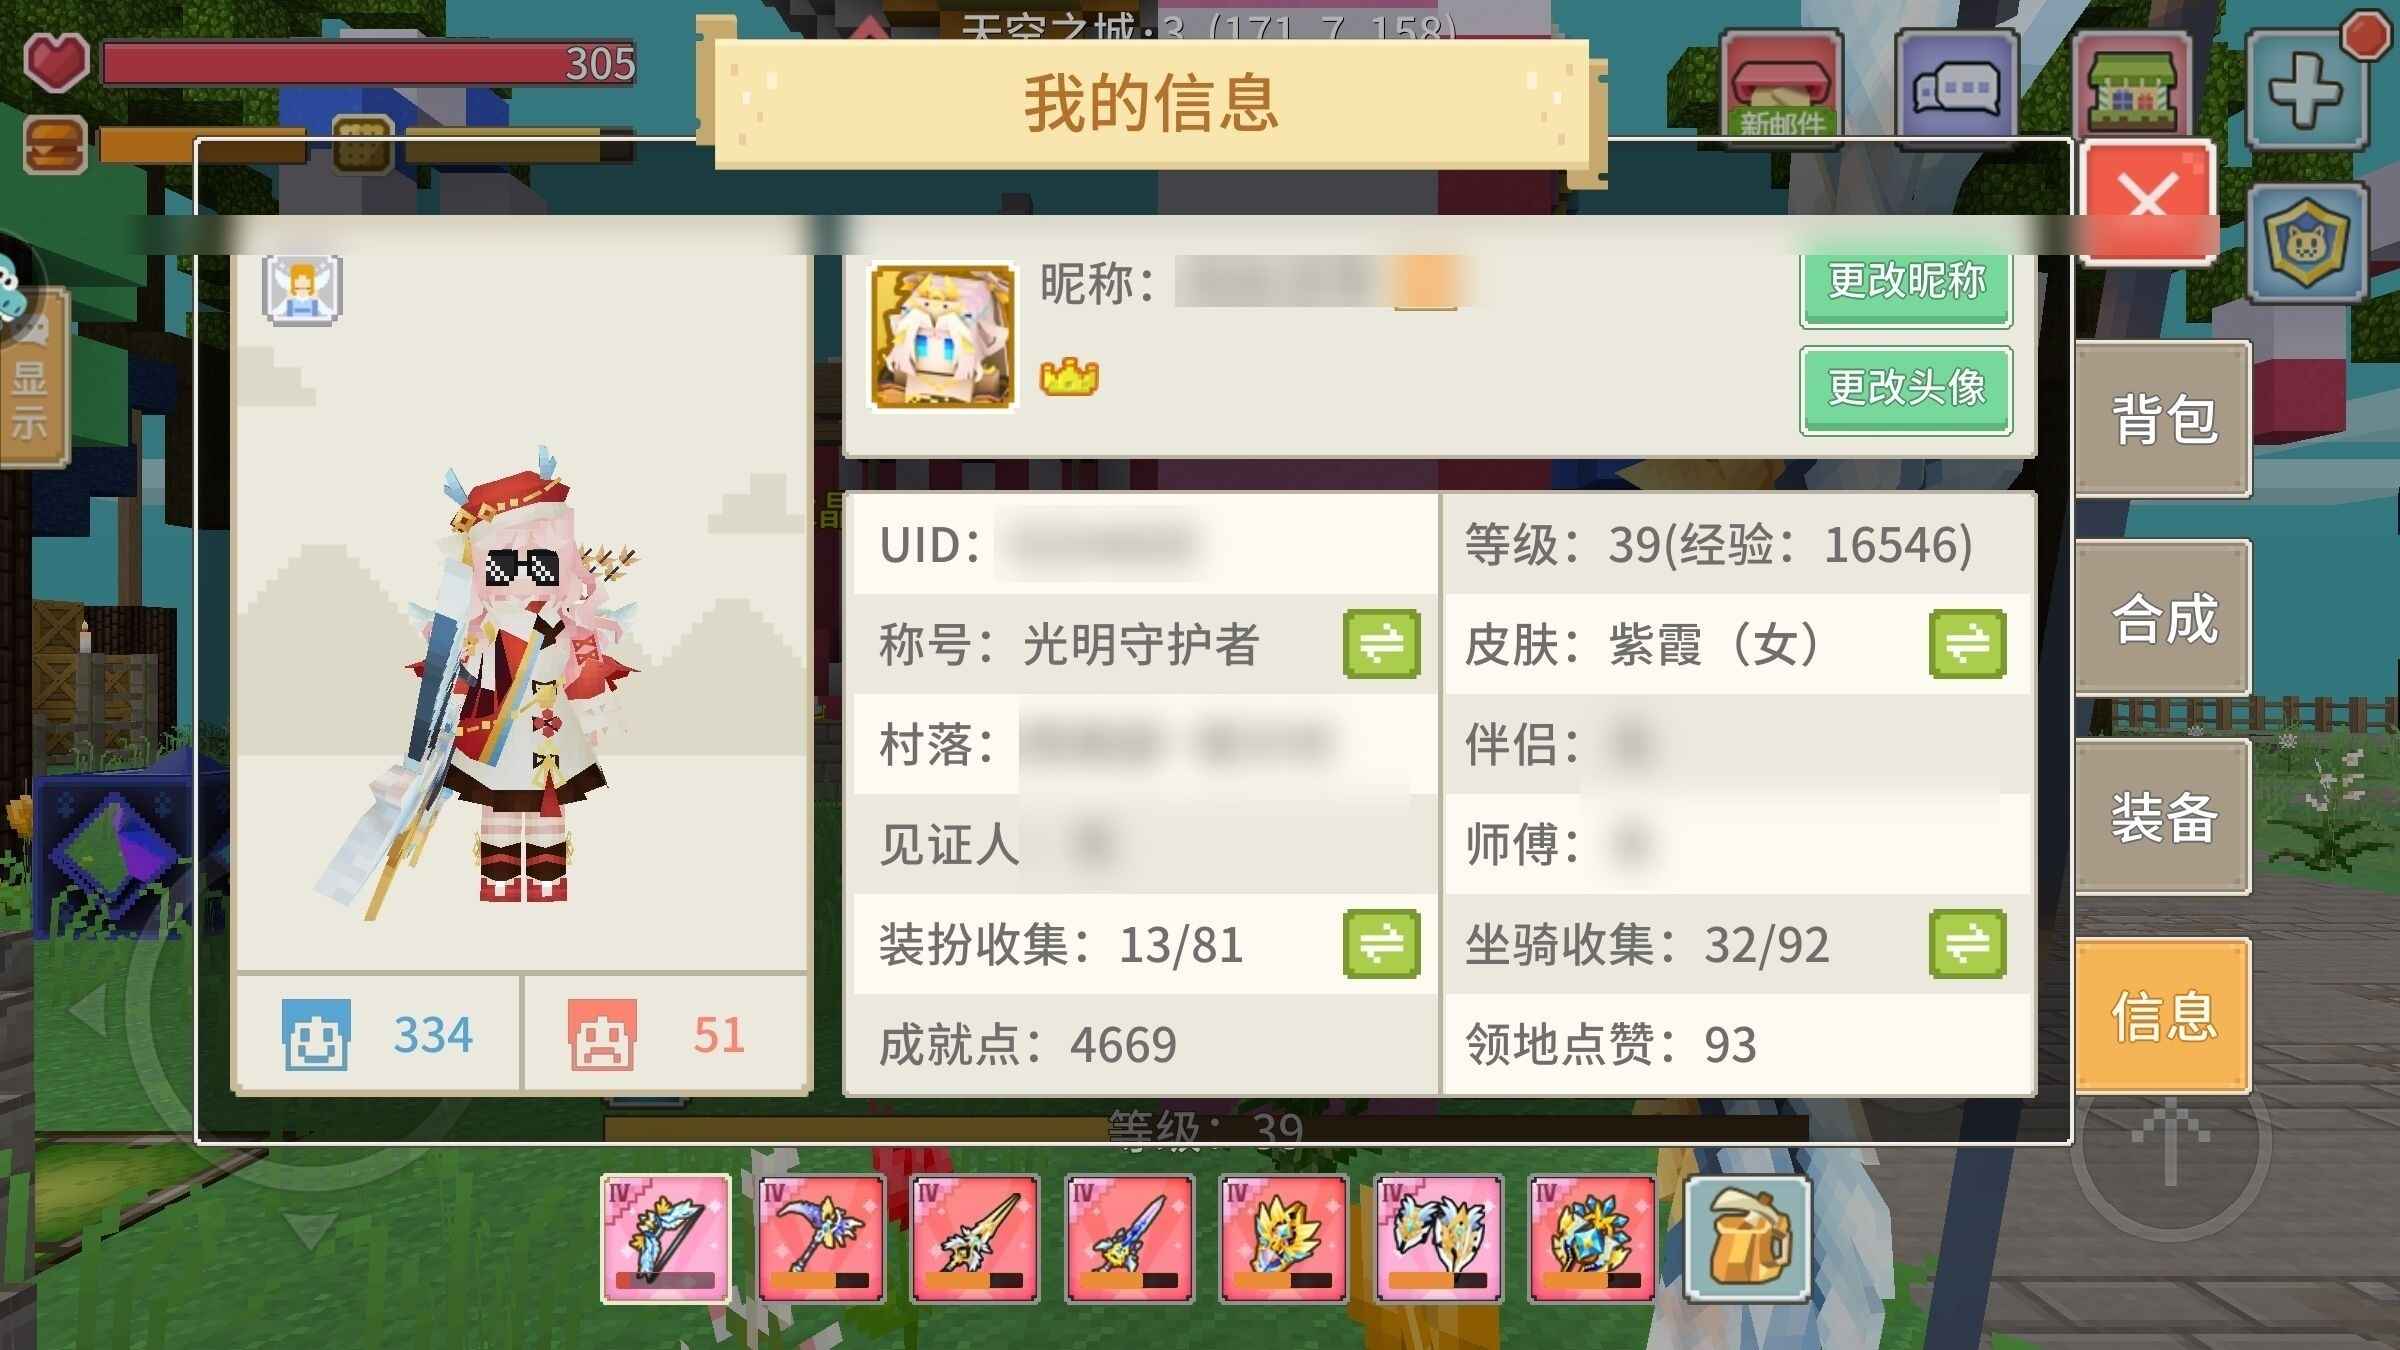Switch to the 背包 tab
Screen dimensions: 2400x1350
click(2163, 418)
